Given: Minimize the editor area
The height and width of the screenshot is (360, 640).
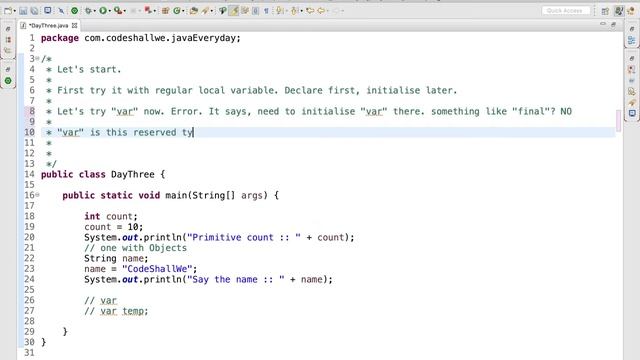Looking at the screenshot, I should [603, 24].
